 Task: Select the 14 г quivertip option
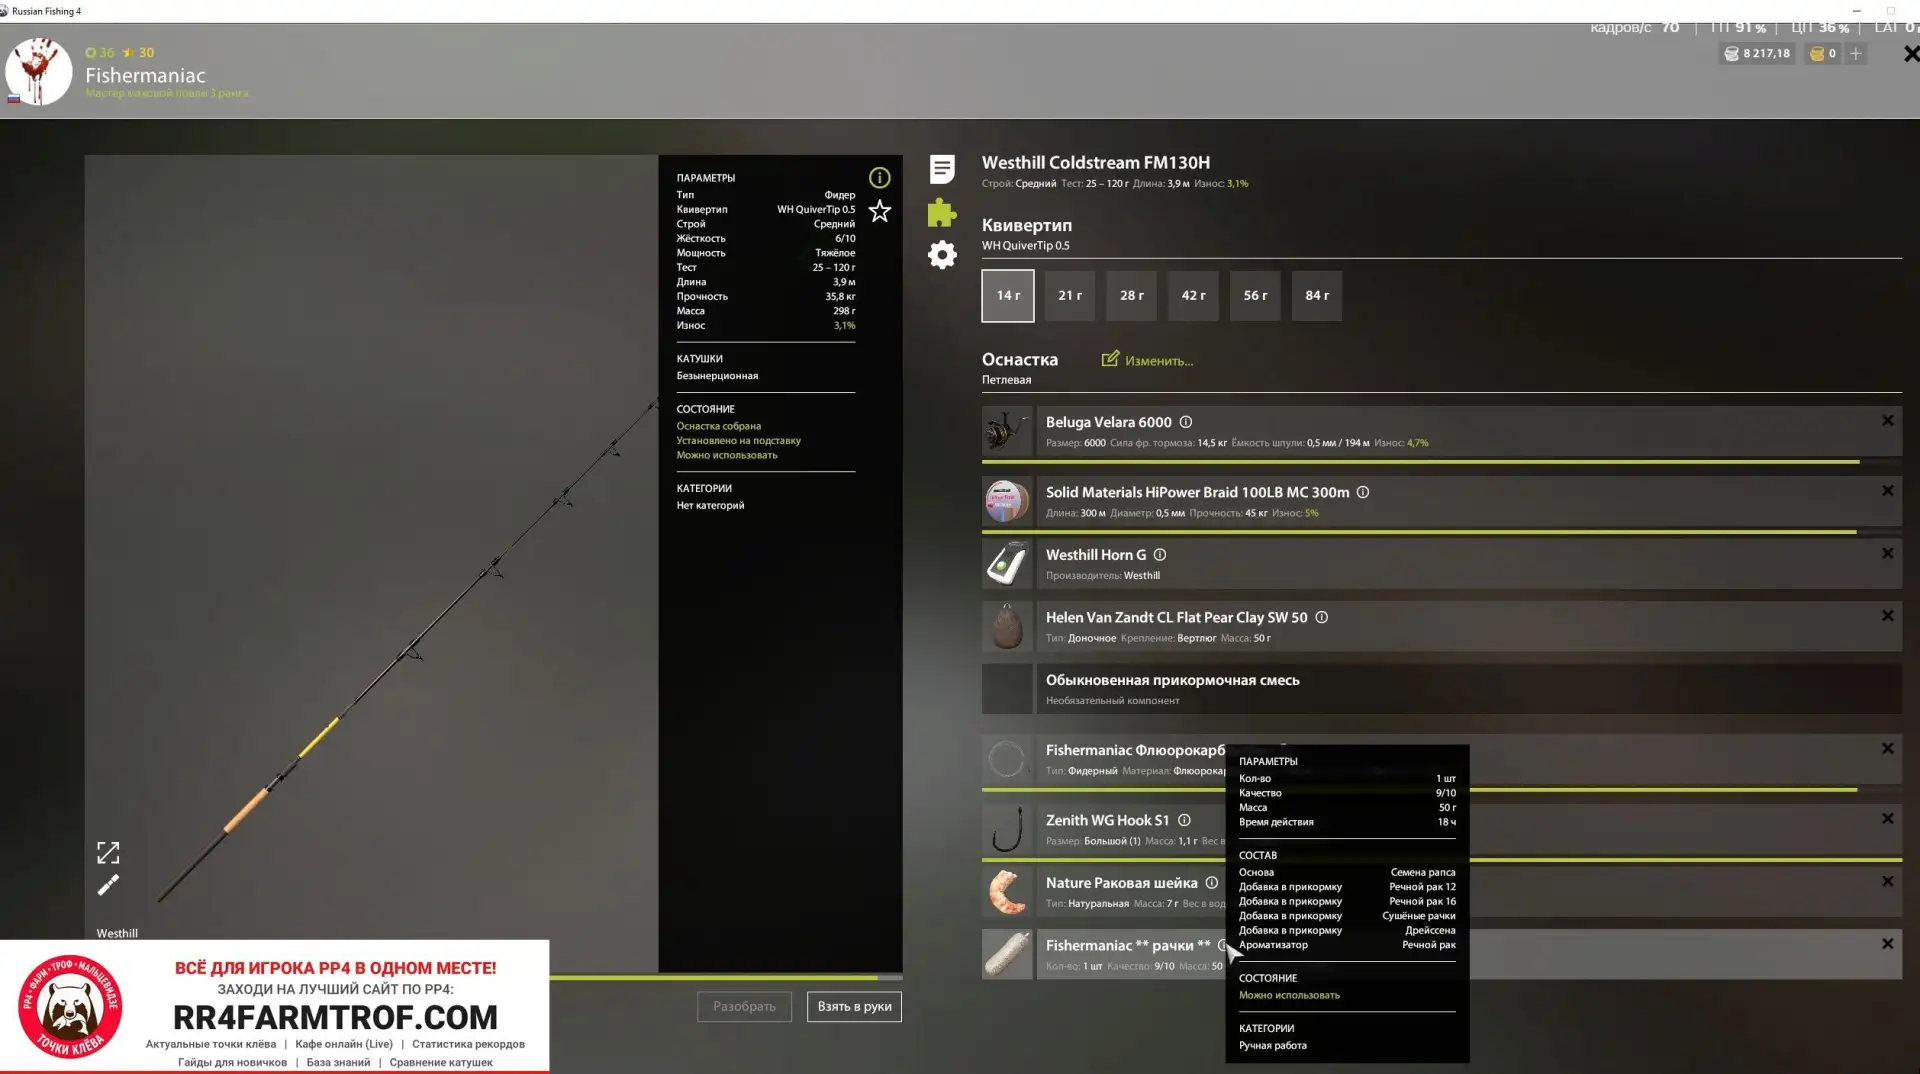pyautogui.click(x=1008, y=296)
